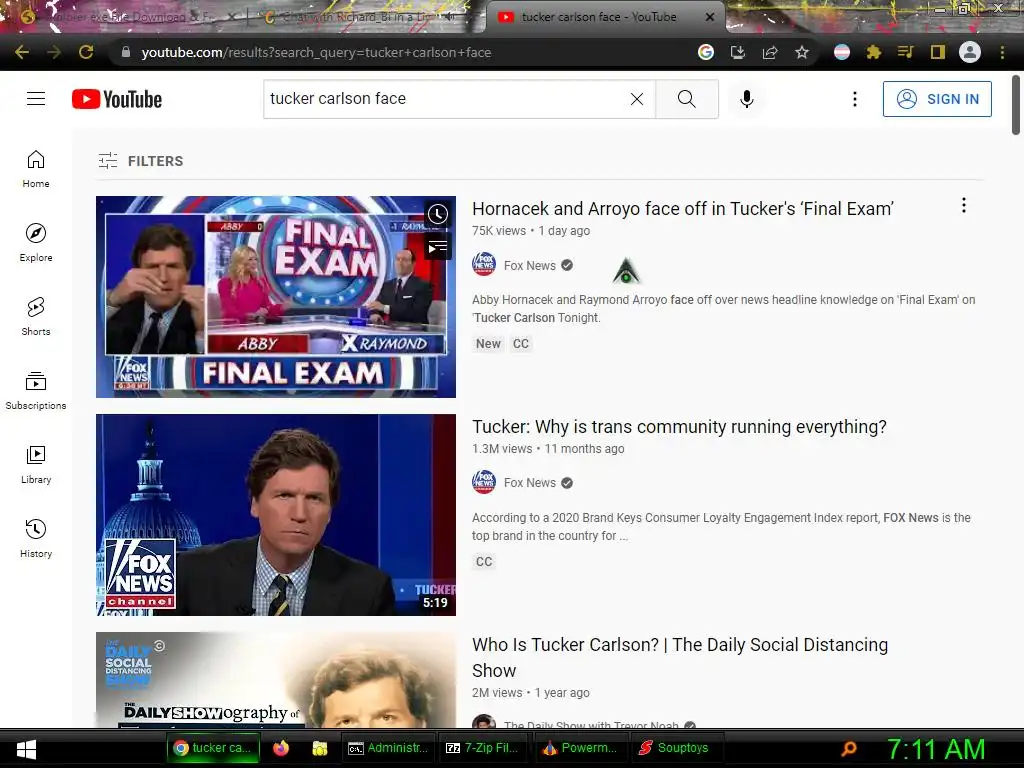Close the tucker carlson face tab
The width and height of the screenshot is (1024, 768).
[710, 17]
